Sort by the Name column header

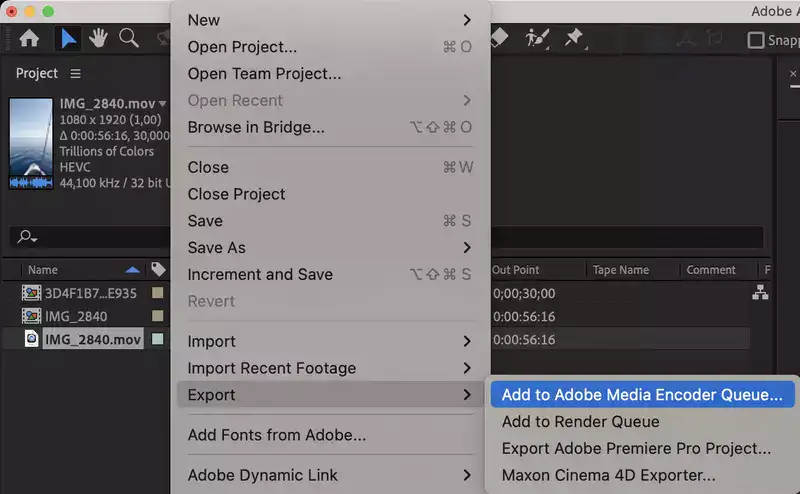(43, 270)
